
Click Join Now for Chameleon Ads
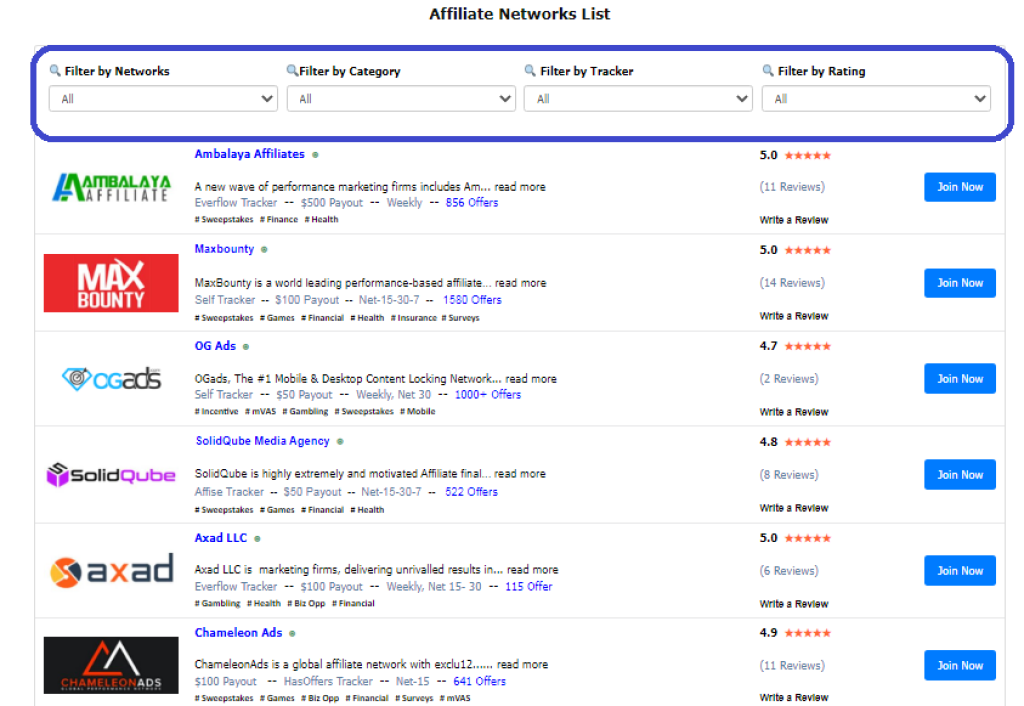point(959,666)
